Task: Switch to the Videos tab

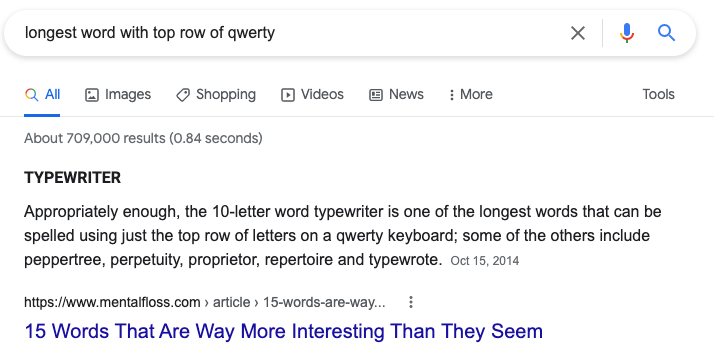Action: pyautogui.click(x=312, y=95)
